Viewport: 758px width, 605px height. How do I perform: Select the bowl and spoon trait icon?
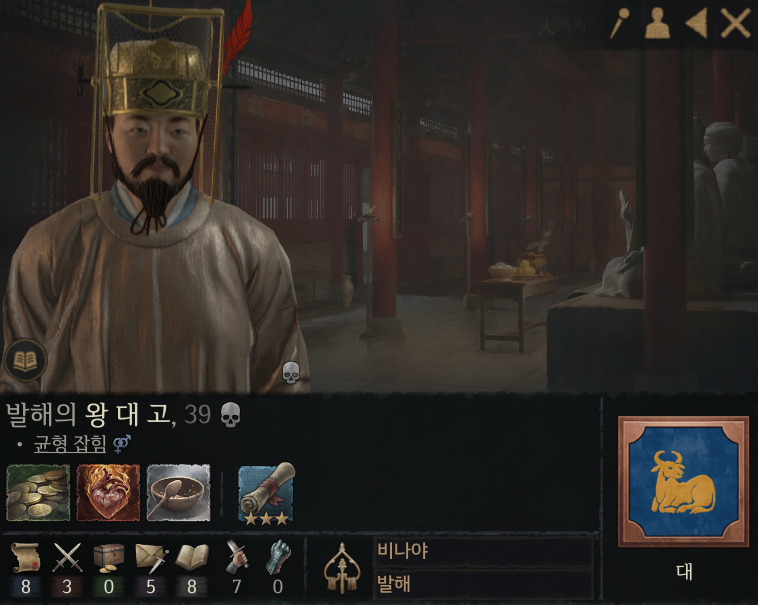(x=178, y=492)
